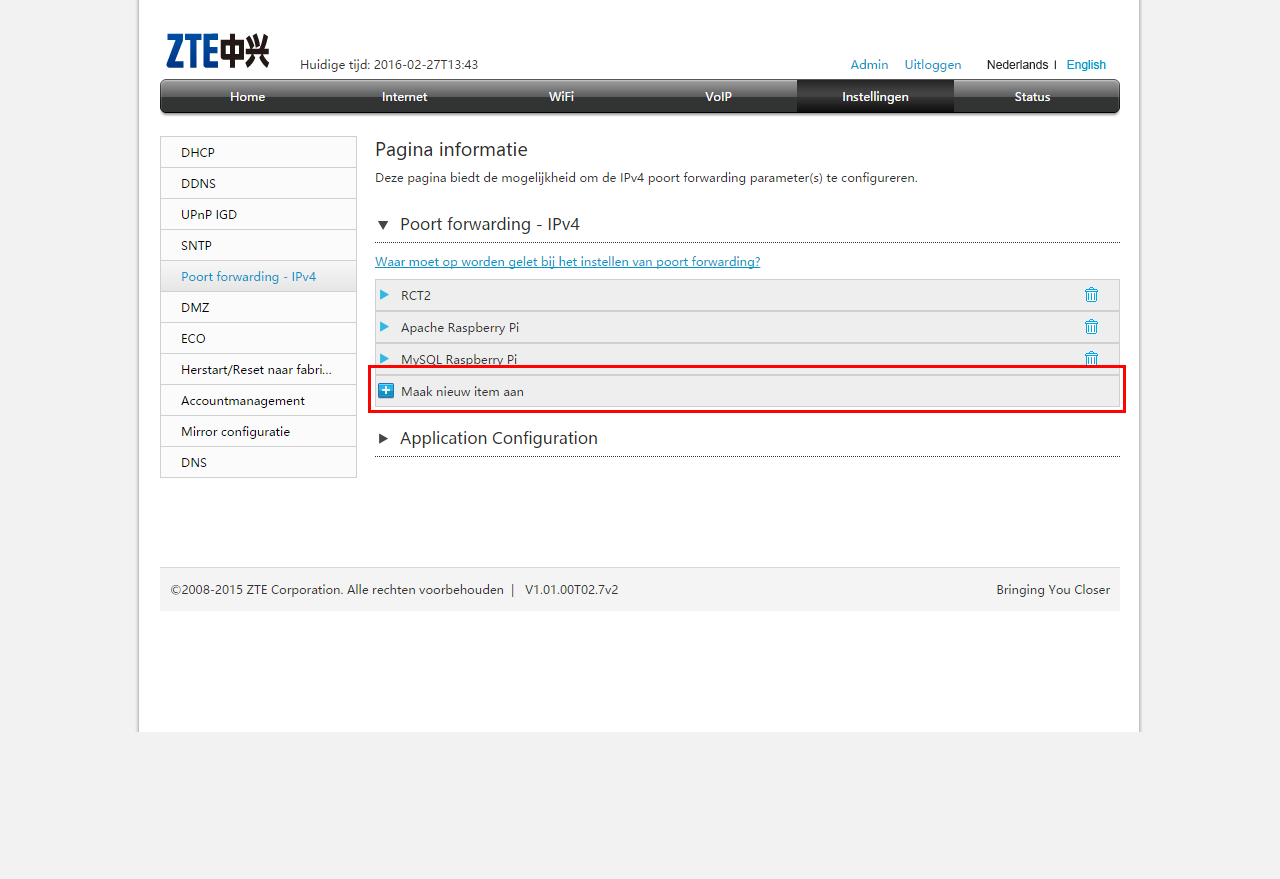
Task: Open DNS settings in sidebar
Action: point(258,462)
